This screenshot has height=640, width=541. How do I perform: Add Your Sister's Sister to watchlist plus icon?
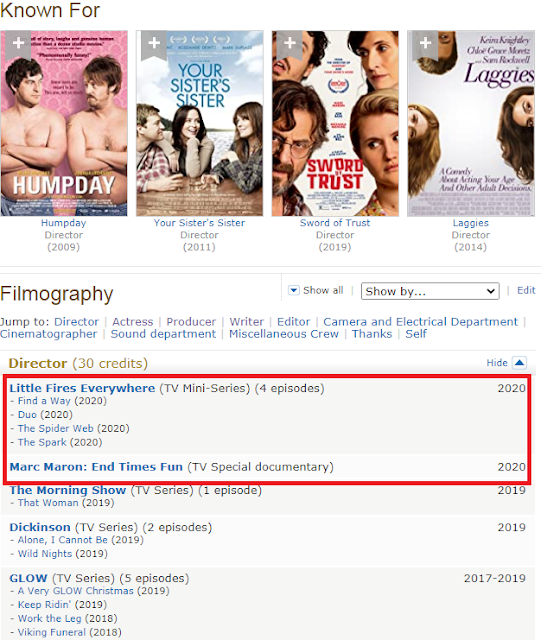(154, 43)
